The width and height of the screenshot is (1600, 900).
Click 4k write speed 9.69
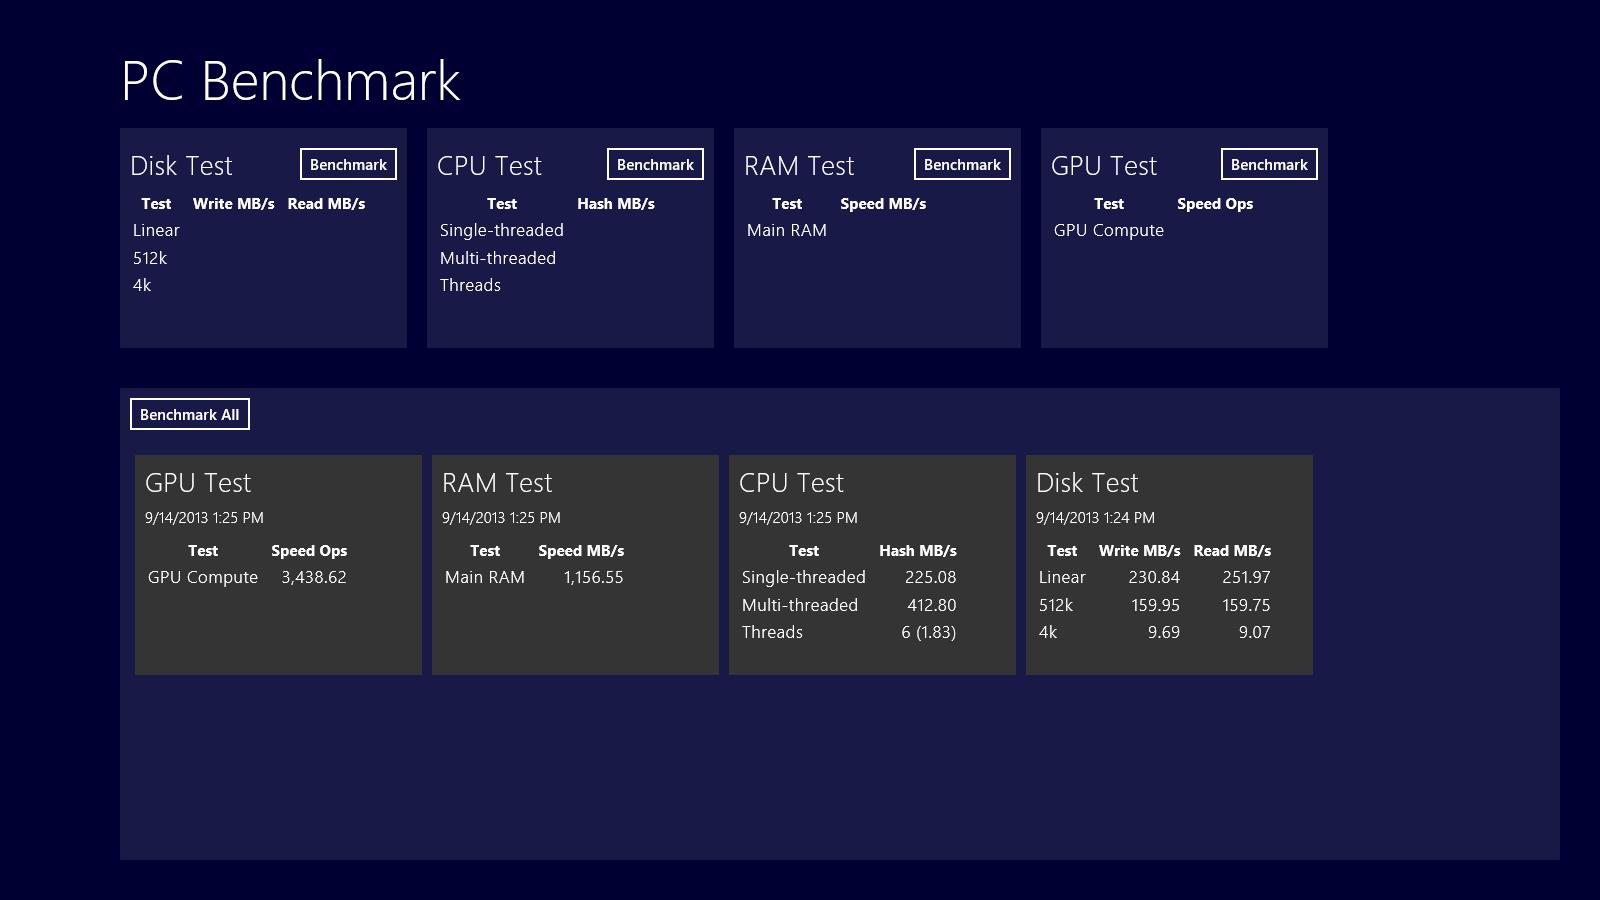tap(1164, 632)
